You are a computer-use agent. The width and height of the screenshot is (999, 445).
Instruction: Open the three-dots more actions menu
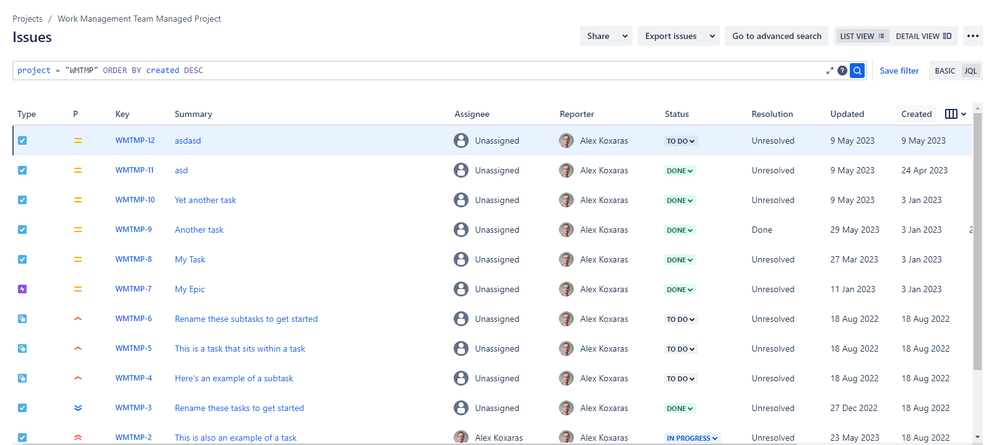click(973, 36)
